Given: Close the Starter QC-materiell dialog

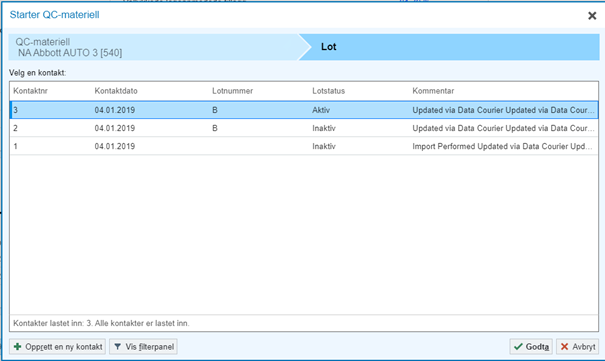Looking at the screenshot, I should coord(592,16).
